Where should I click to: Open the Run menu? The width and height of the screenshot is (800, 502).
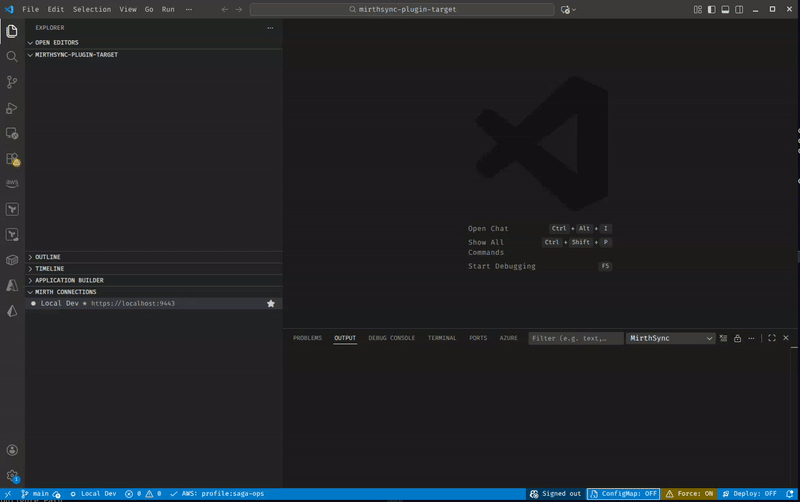168,9
